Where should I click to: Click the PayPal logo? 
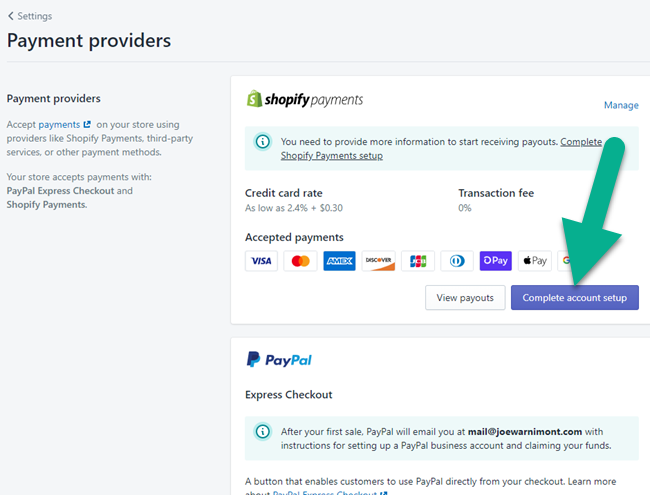[x=279, y=359]
